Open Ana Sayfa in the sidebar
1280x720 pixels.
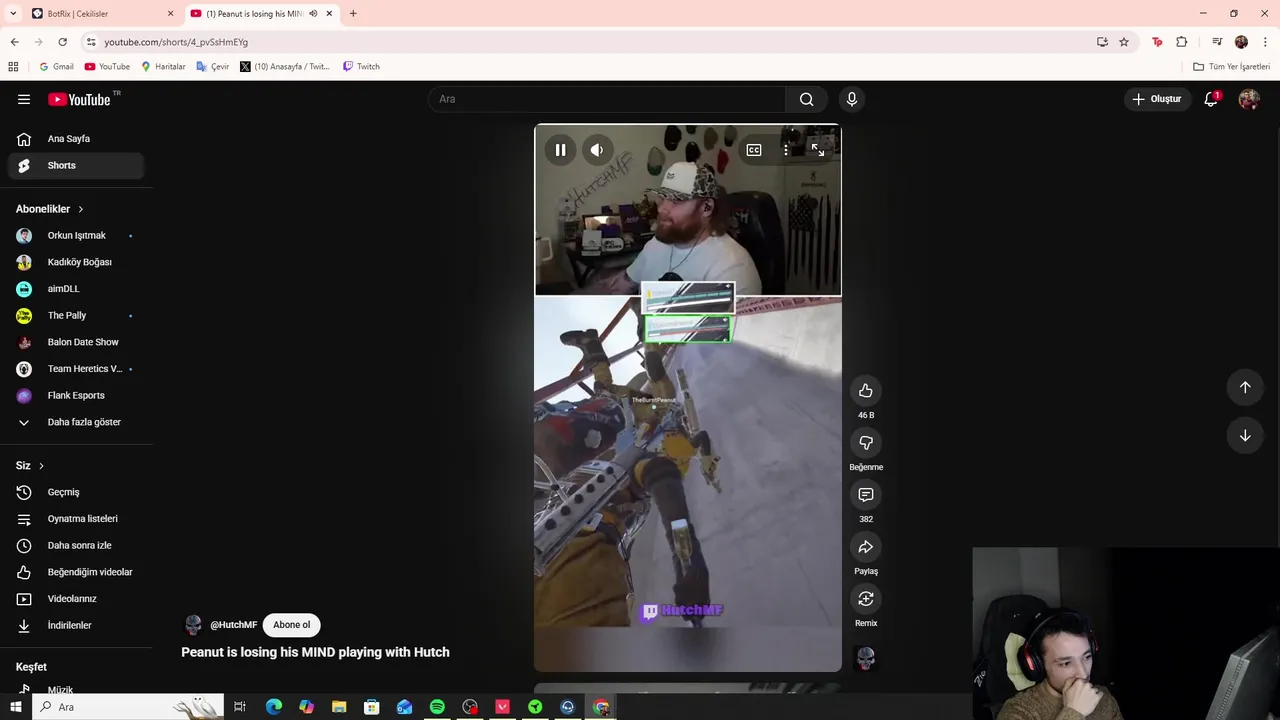tap(76, 139)
